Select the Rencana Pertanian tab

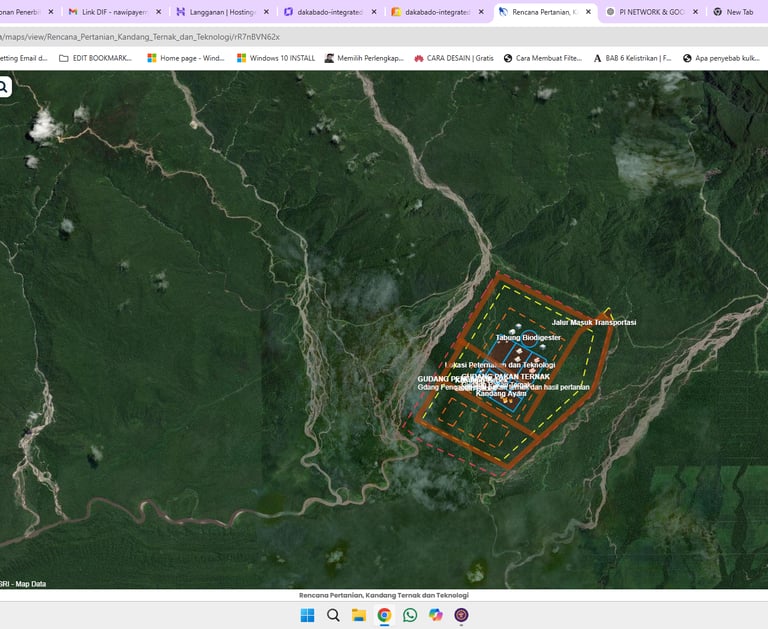click(545, 12)
